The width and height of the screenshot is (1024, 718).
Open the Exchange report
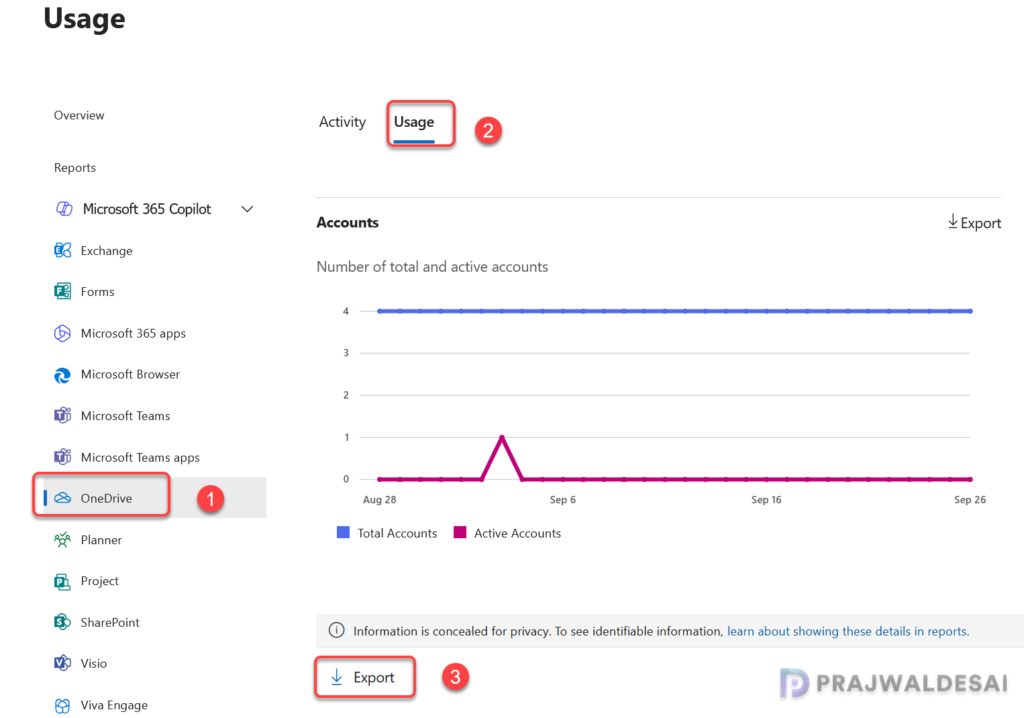[106, 251]
